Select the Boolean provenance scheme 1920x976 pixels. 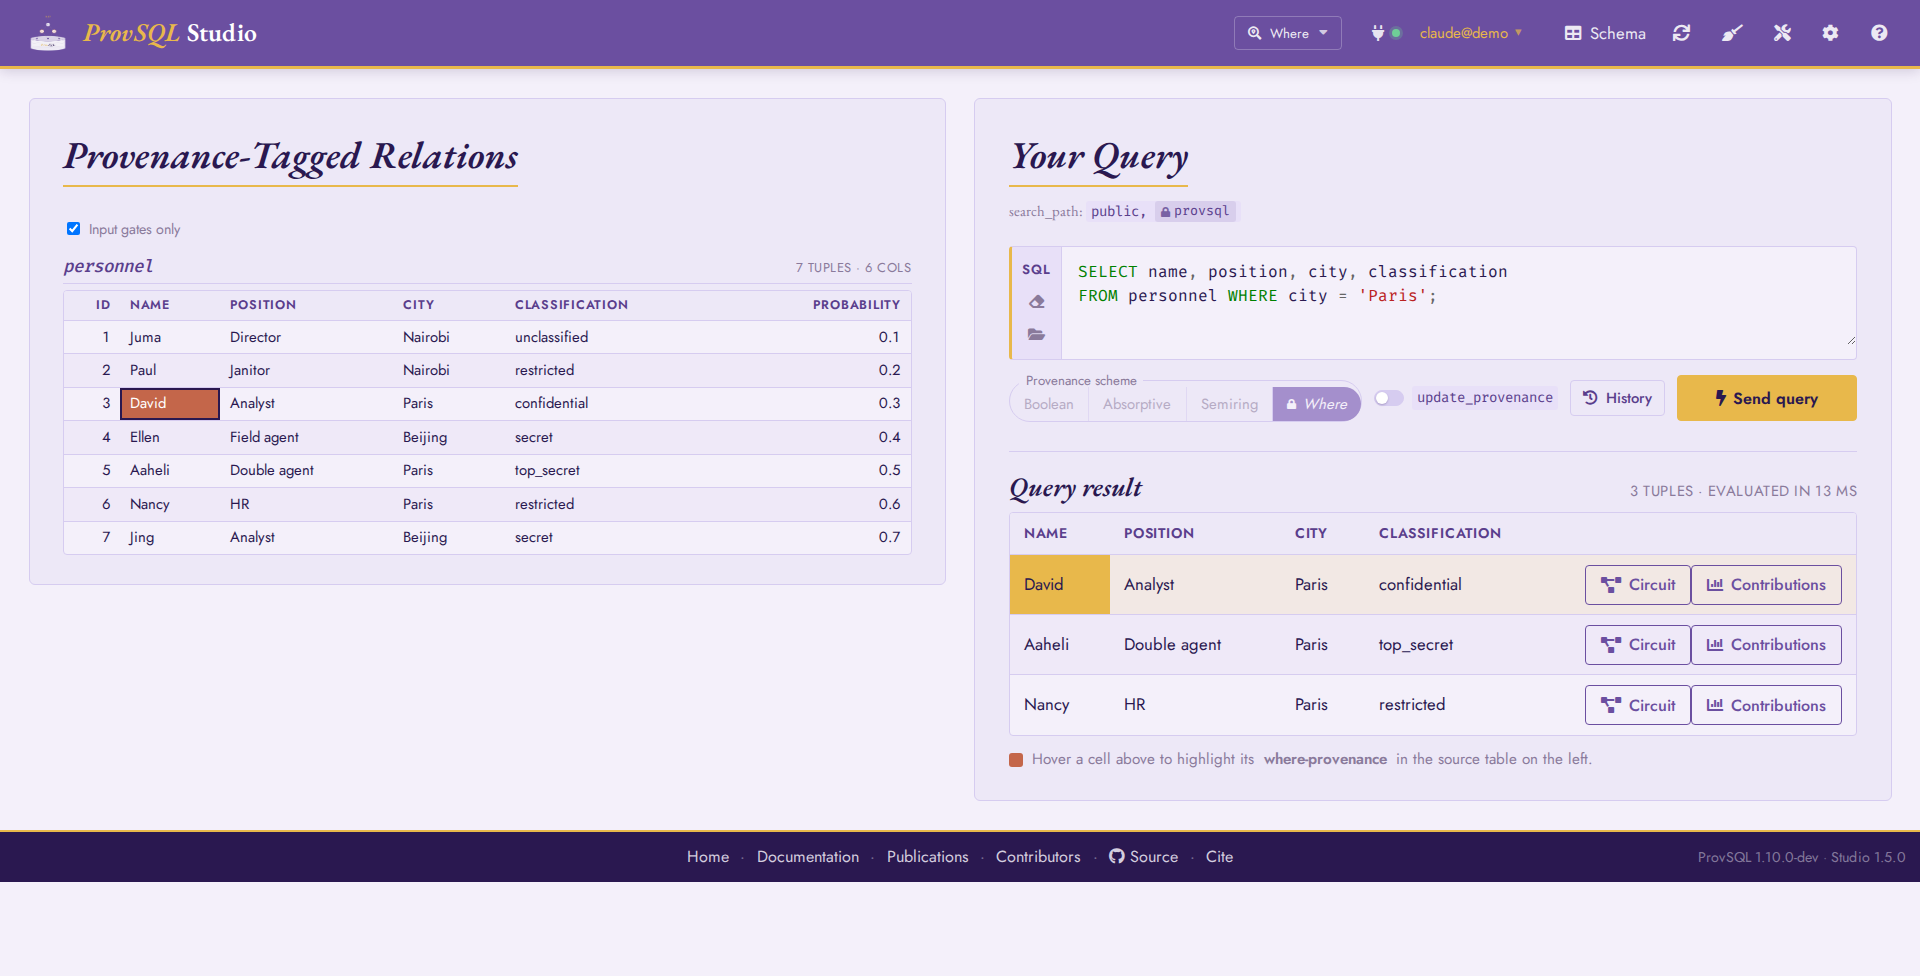(x=1048, y=404)
